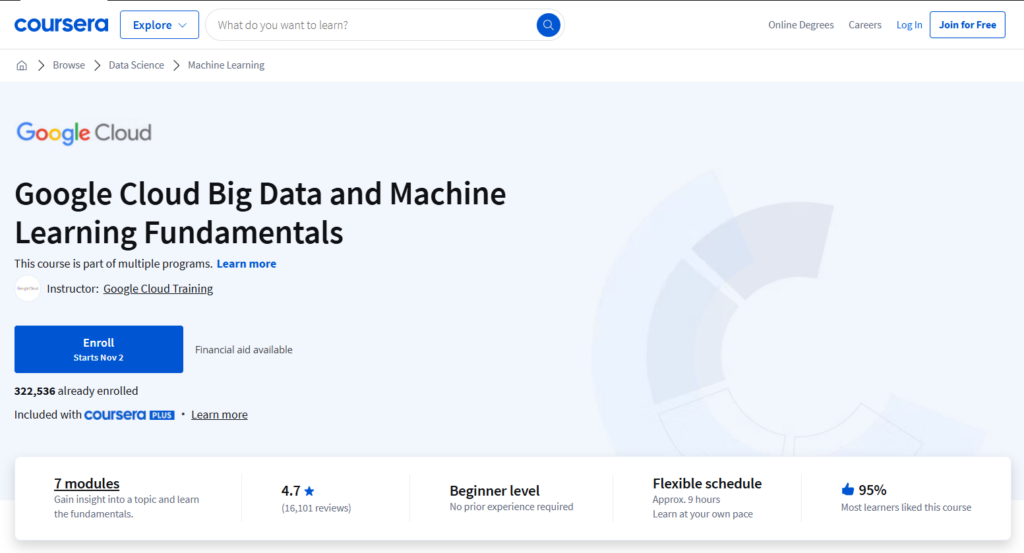The width and height of the screenshot is (1024, 553).
Task: Open the Careers link
Action: pyautogui.click(x=865, y=25)
